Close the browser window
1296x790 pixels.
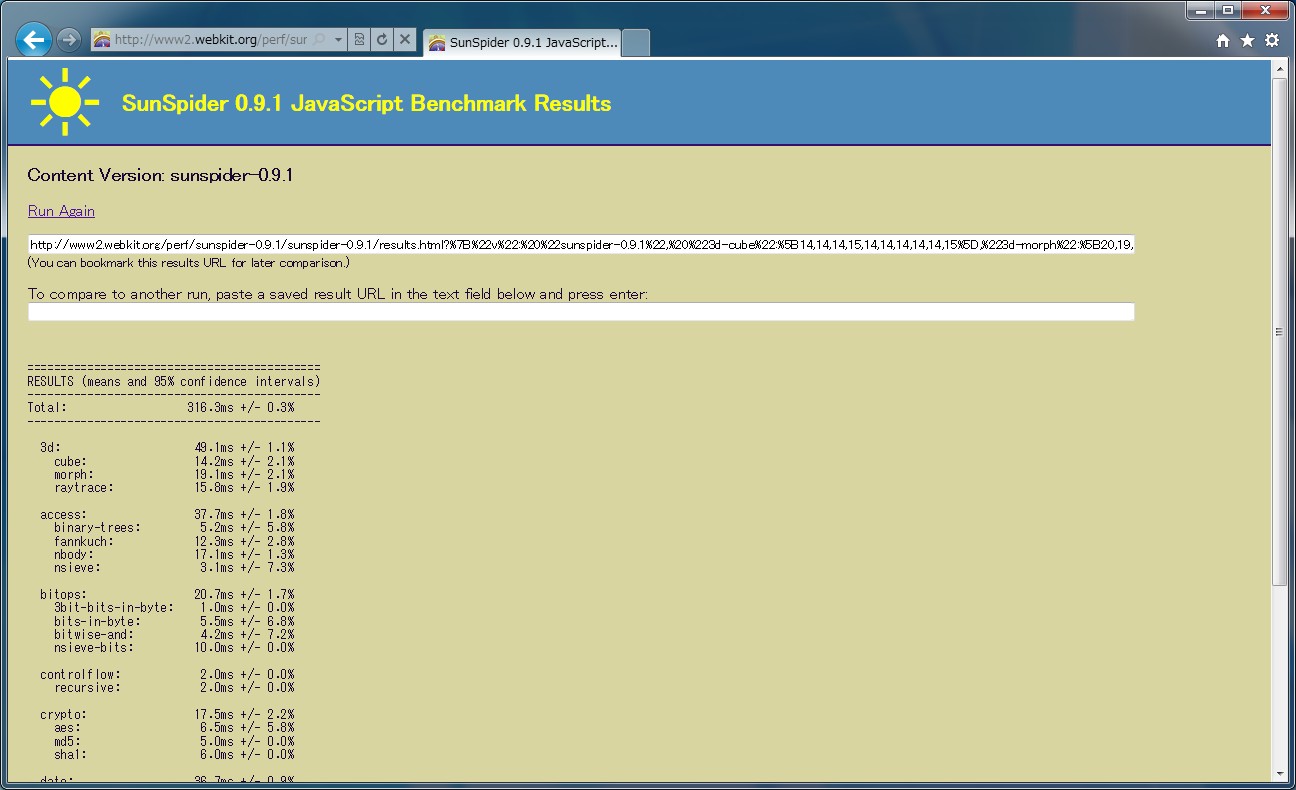(x=1265, y=10)
